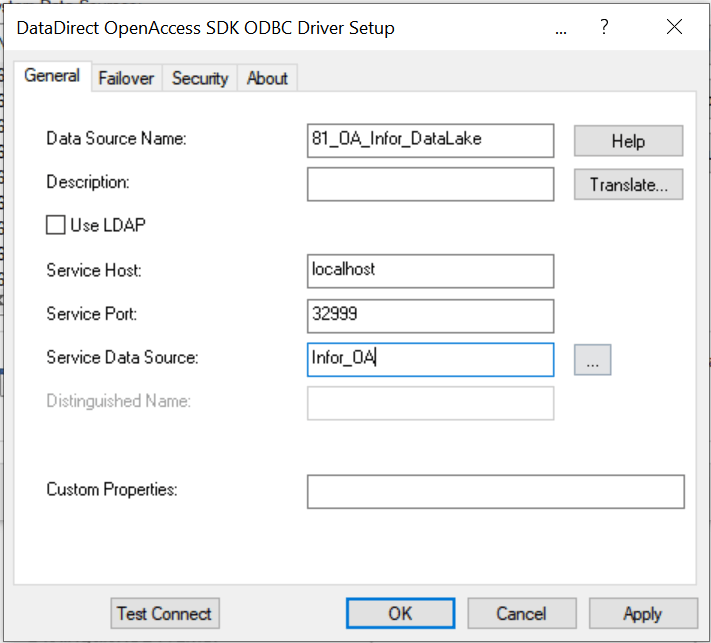Confirm settings with OK button

click(x=400, y=614)
